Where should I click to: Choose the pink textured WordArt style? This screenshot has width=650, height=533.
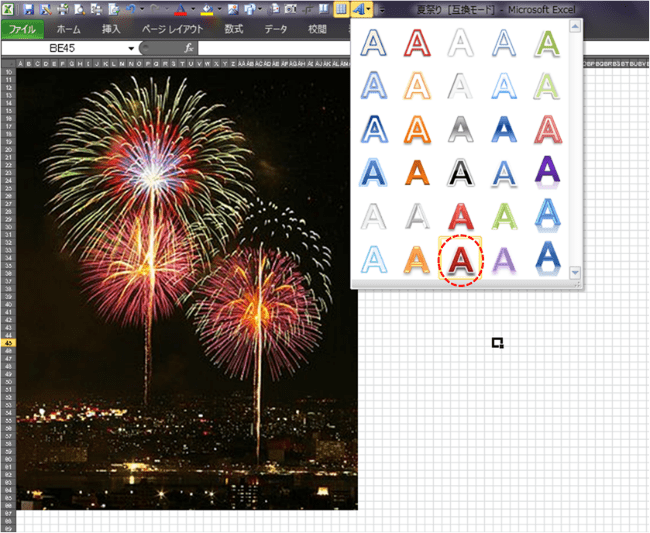(x=548, y=129)
